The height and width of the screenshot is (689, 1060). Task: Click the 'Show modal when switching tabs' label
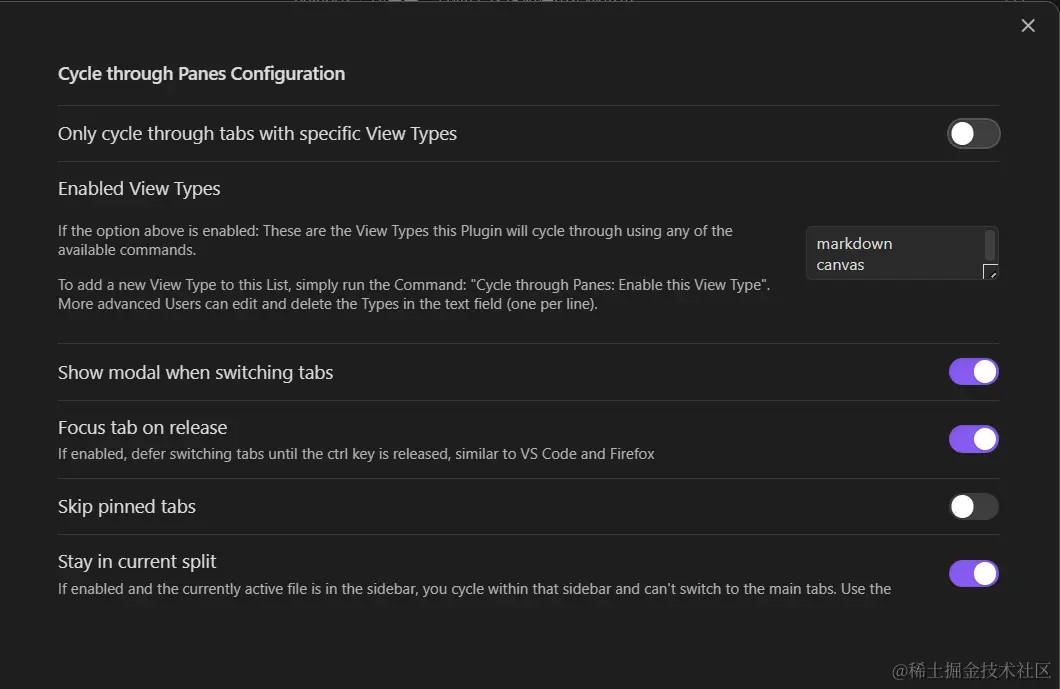coord(195,373)
